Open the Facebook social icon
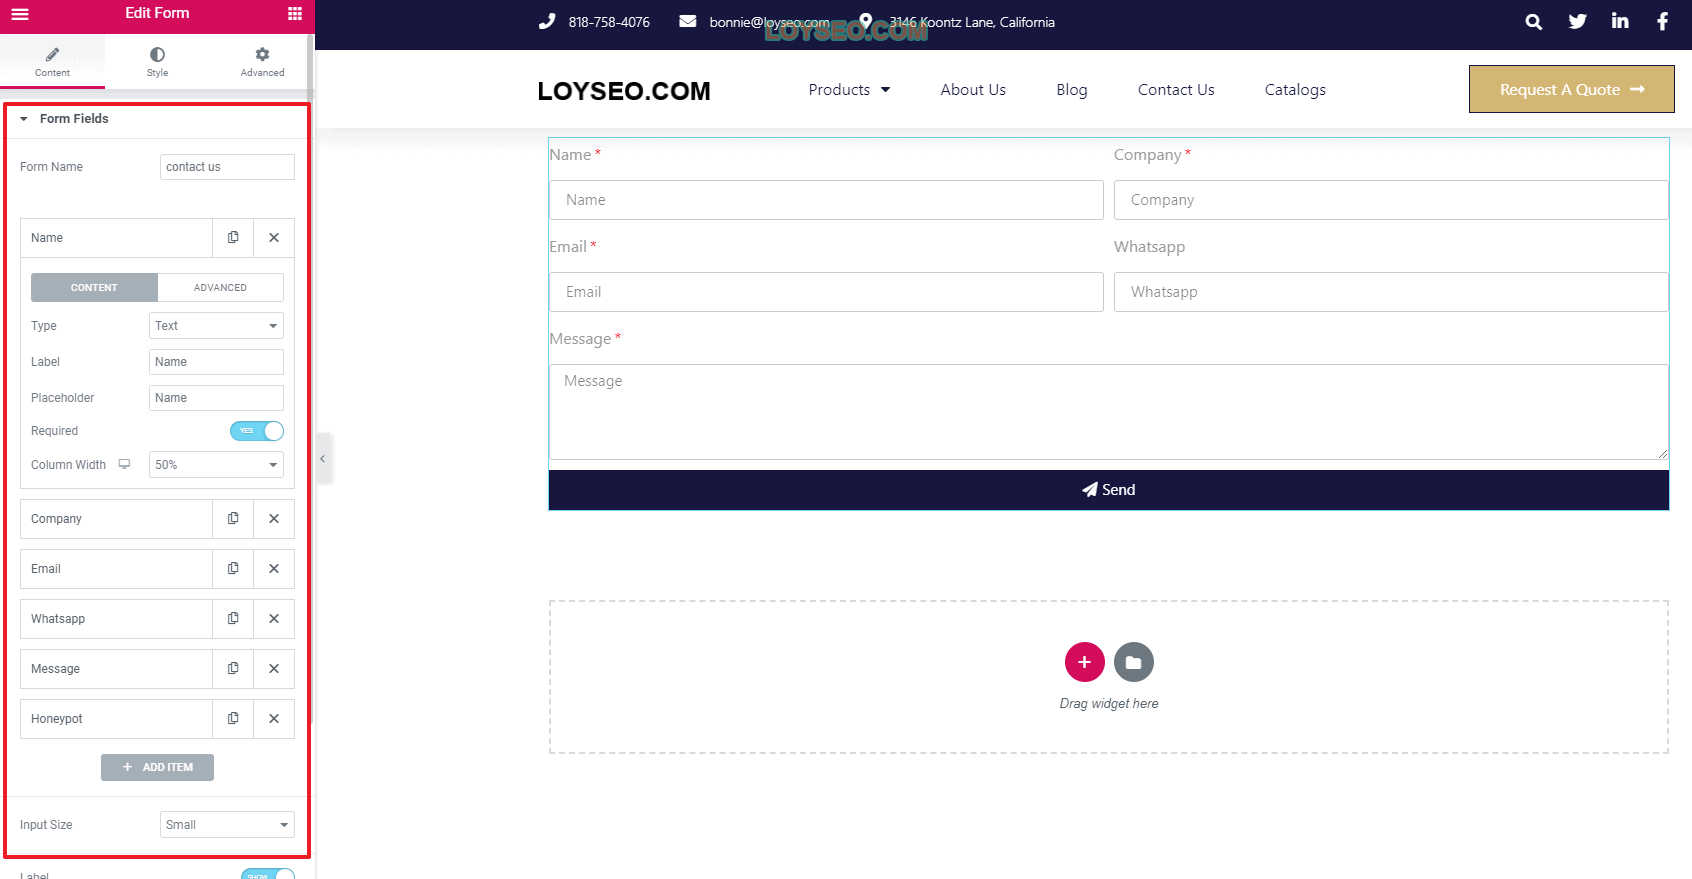Screen dimensions: 1692x879 pyautogui.click(x=1662, y=22)
